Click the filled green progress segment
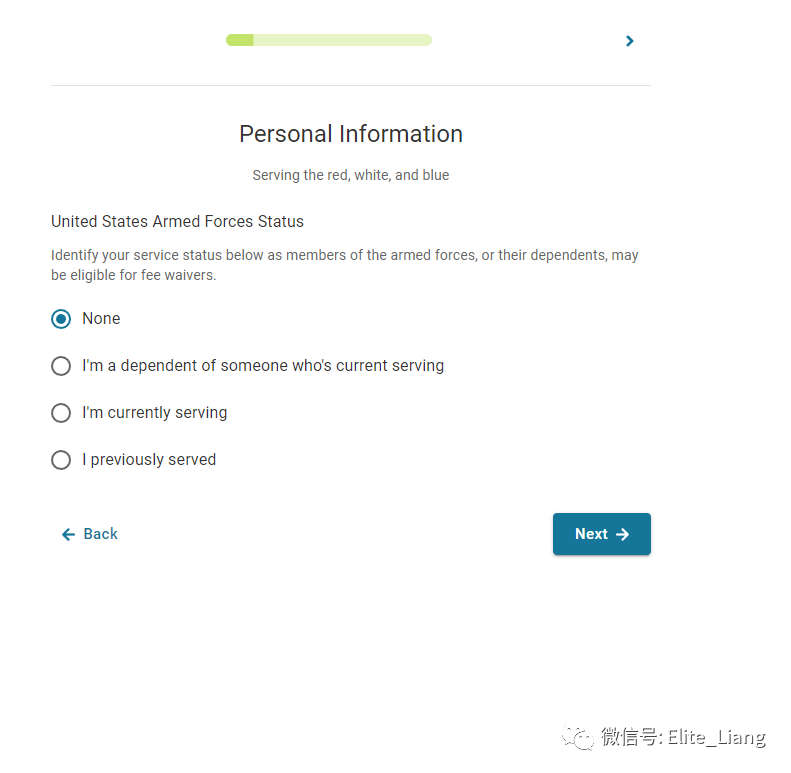This screenshot has width=791, height=773. [x=240, y=40]
